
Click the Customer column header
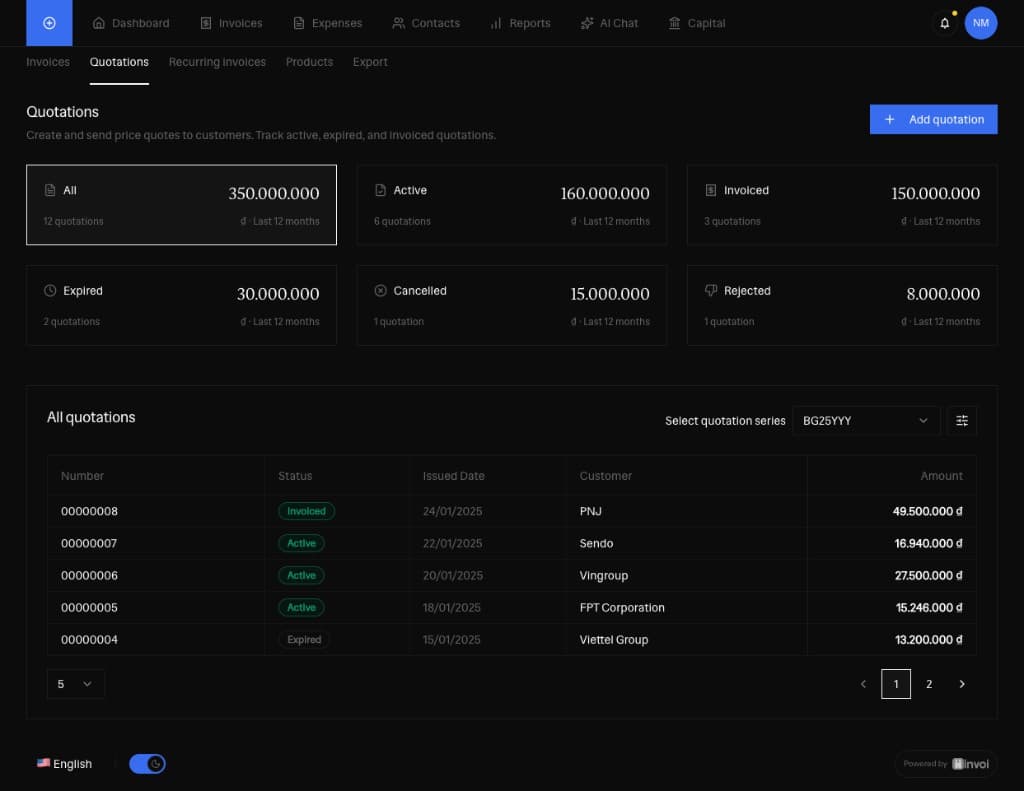[x=605, y=476]
